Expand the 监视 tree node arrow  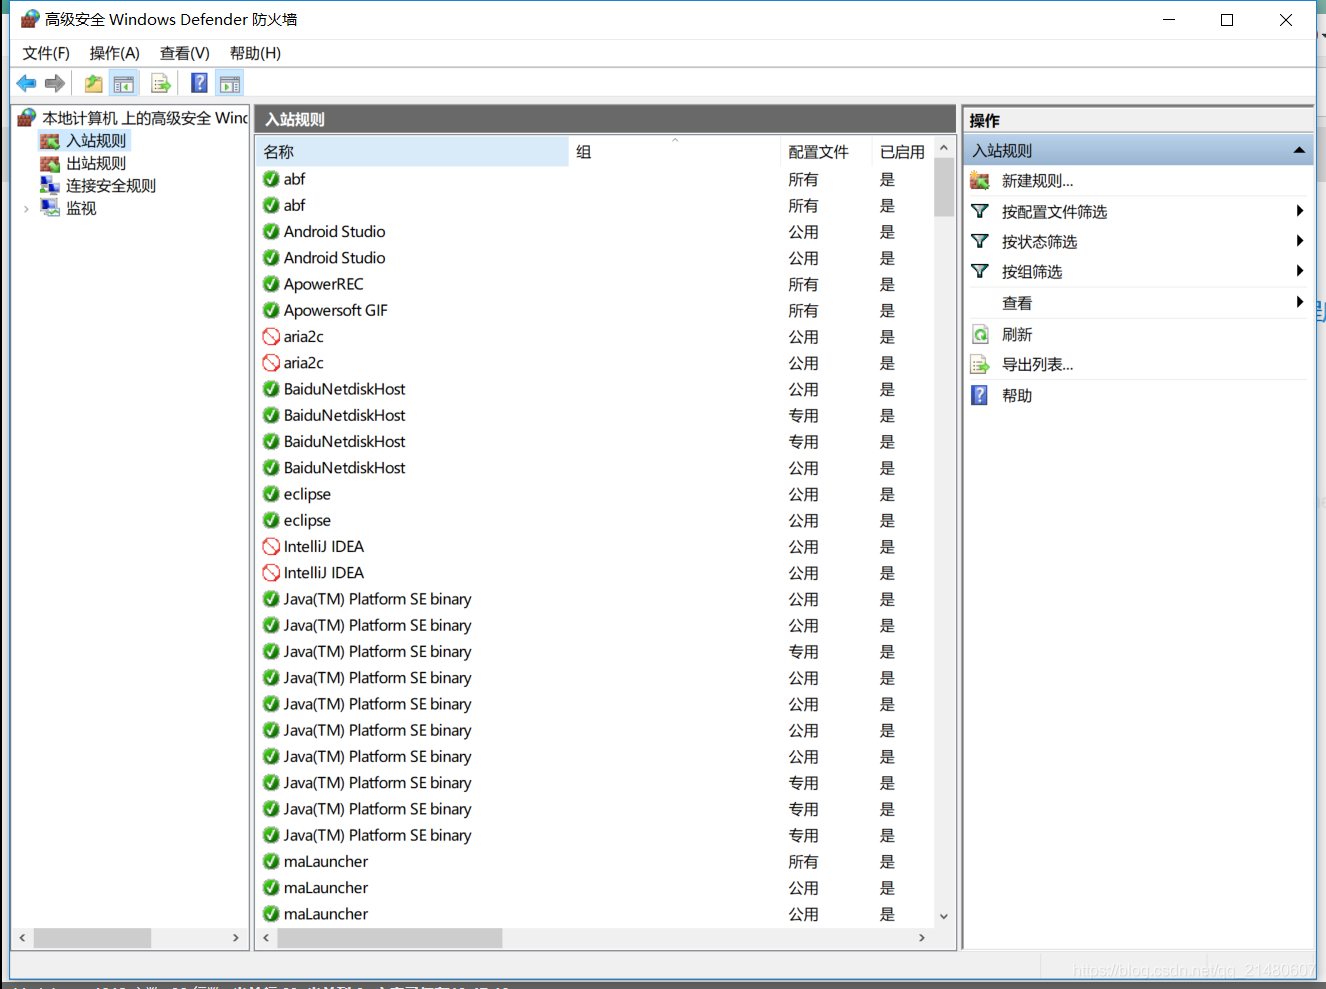[26, 208]
